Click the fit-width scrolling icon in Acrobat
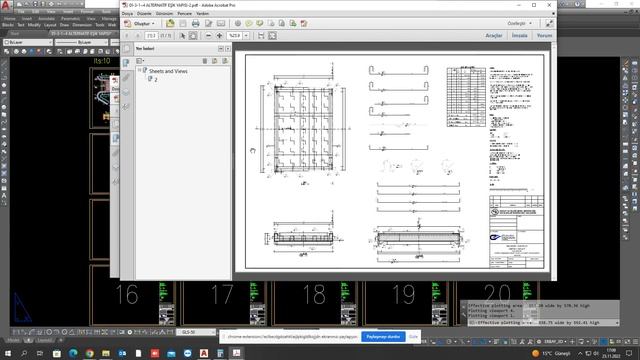This screenshot has width=640, height=360. pyautogui.click(x=261, y=36)
